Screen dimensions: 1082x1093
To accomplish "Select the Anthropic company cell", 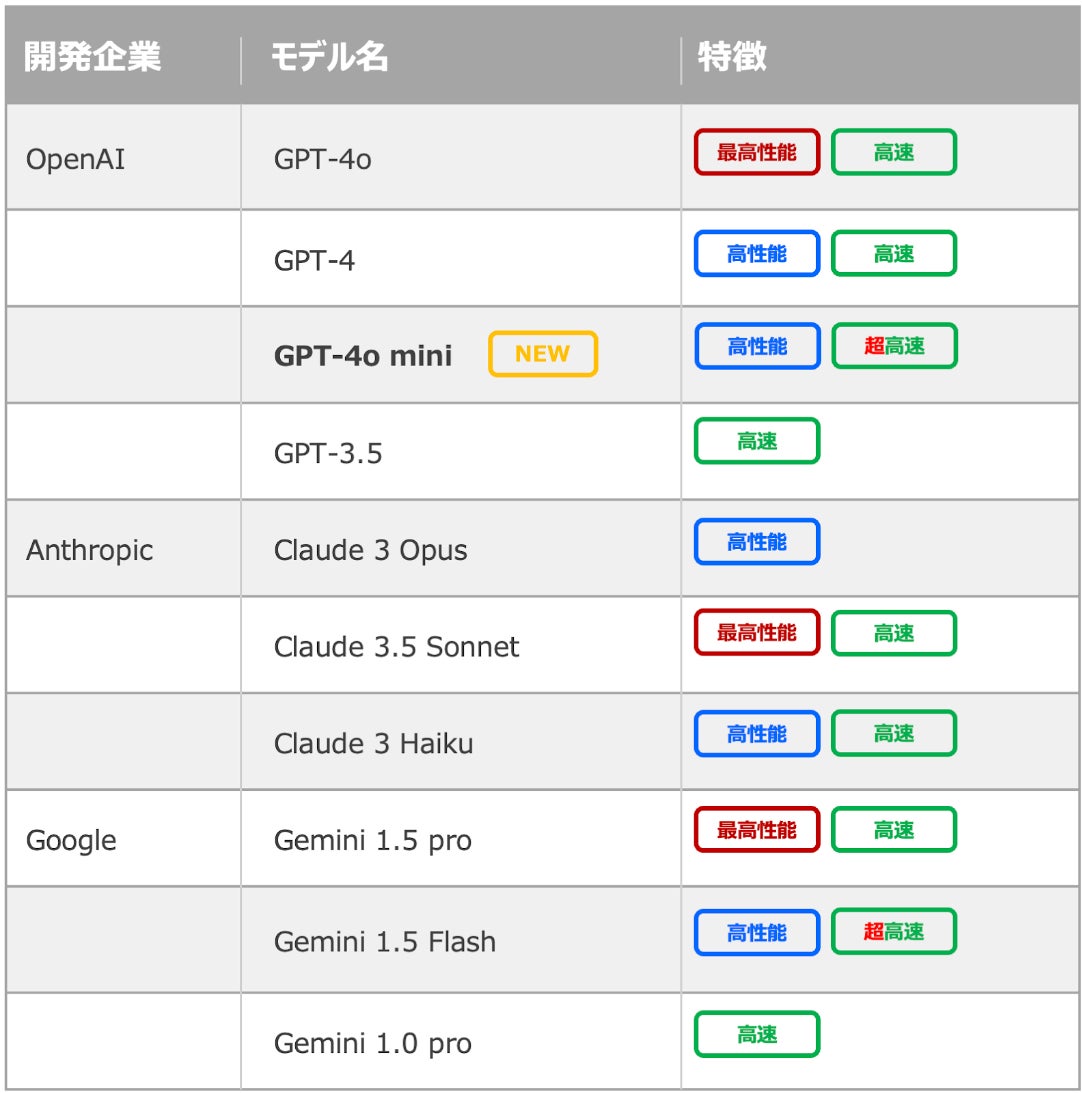I will point(90,550).
